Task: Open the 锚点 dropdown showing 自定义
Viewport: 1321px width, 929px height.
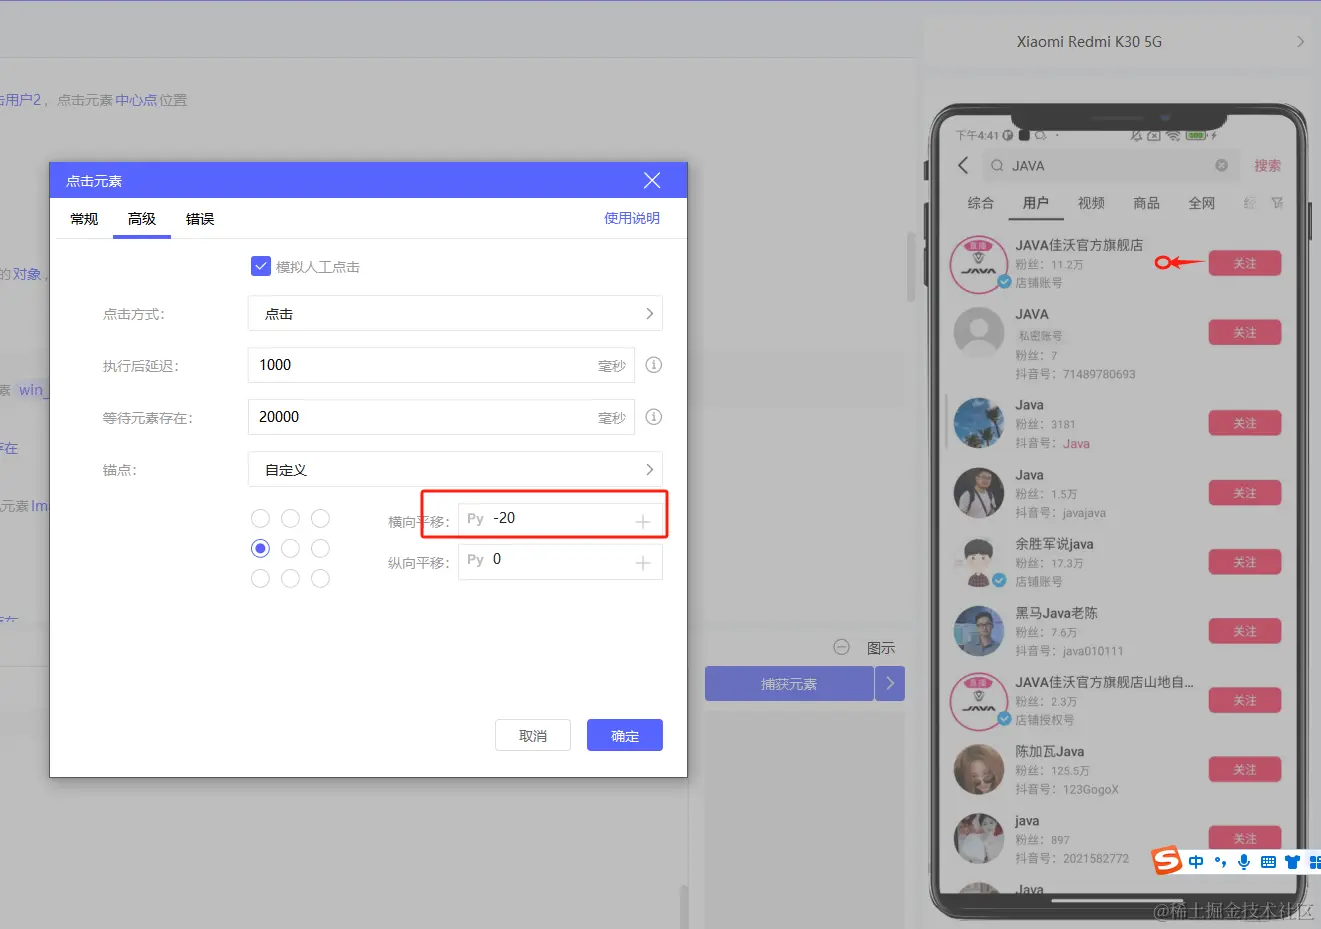Action: coord(455,469)
